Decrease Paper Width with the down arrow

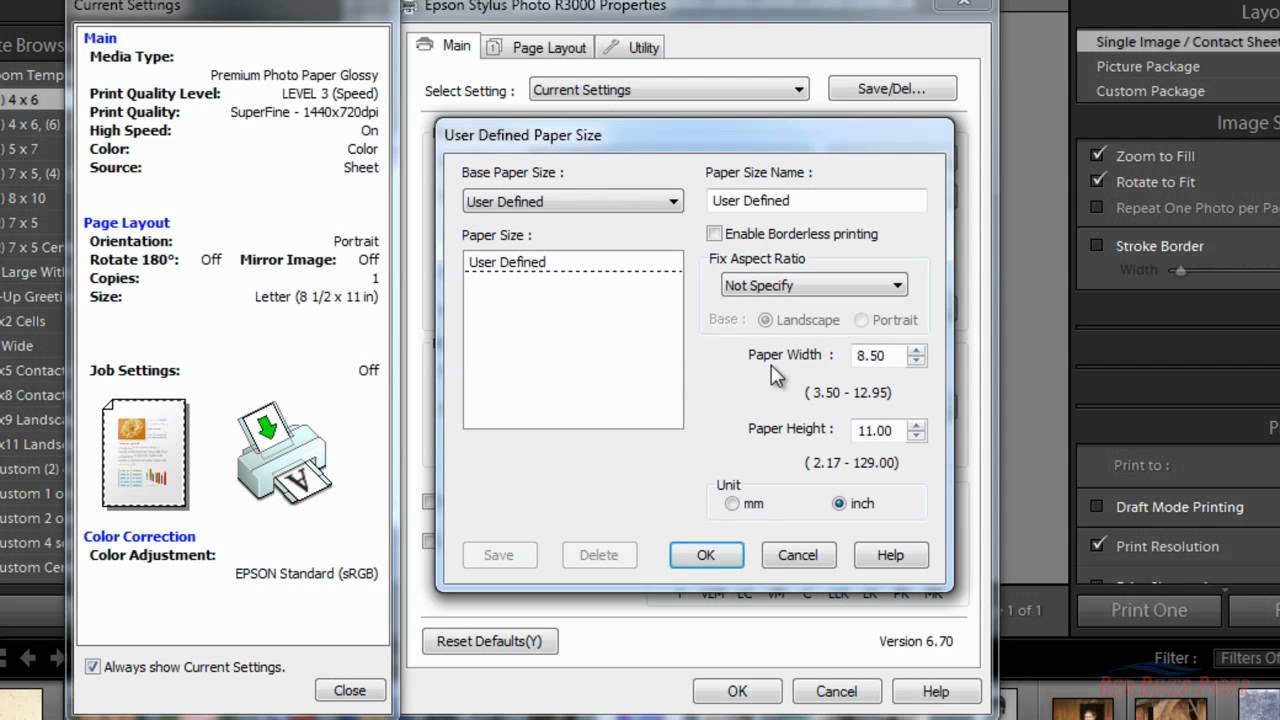pos(917,361)
